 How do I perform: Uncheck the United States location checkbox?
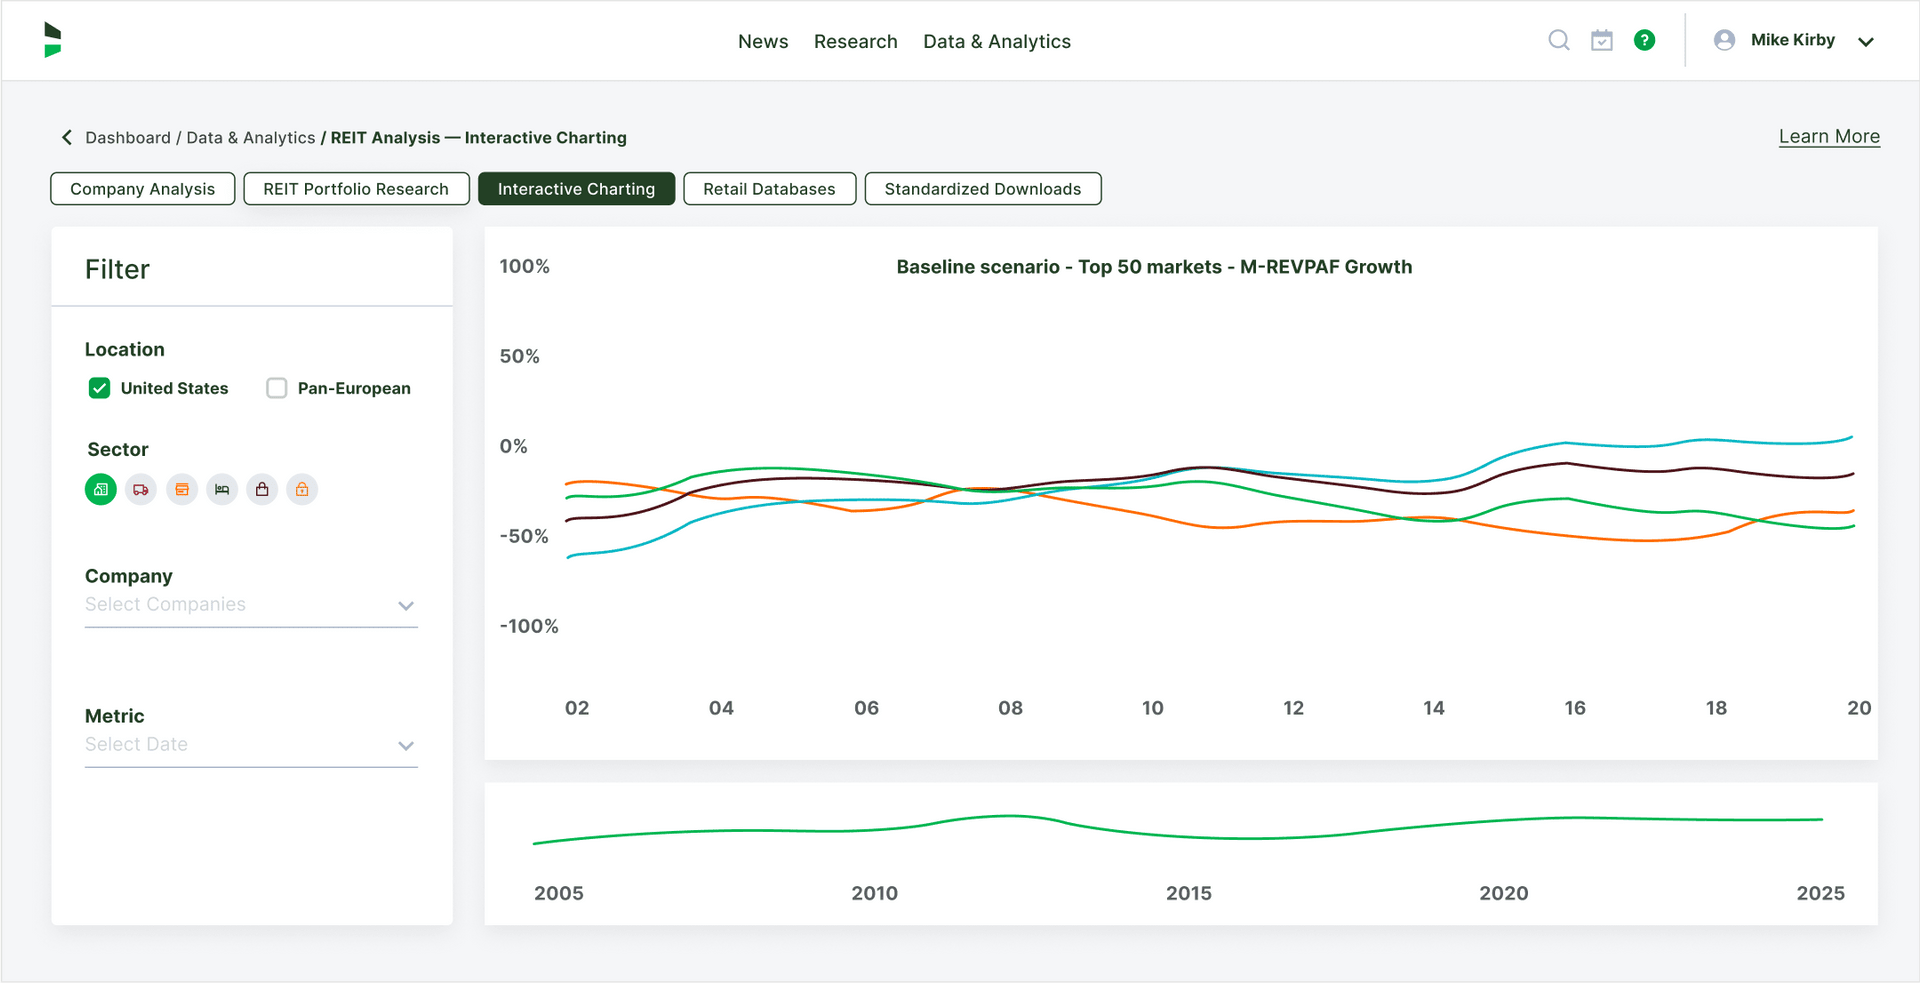tap(99, 388)
